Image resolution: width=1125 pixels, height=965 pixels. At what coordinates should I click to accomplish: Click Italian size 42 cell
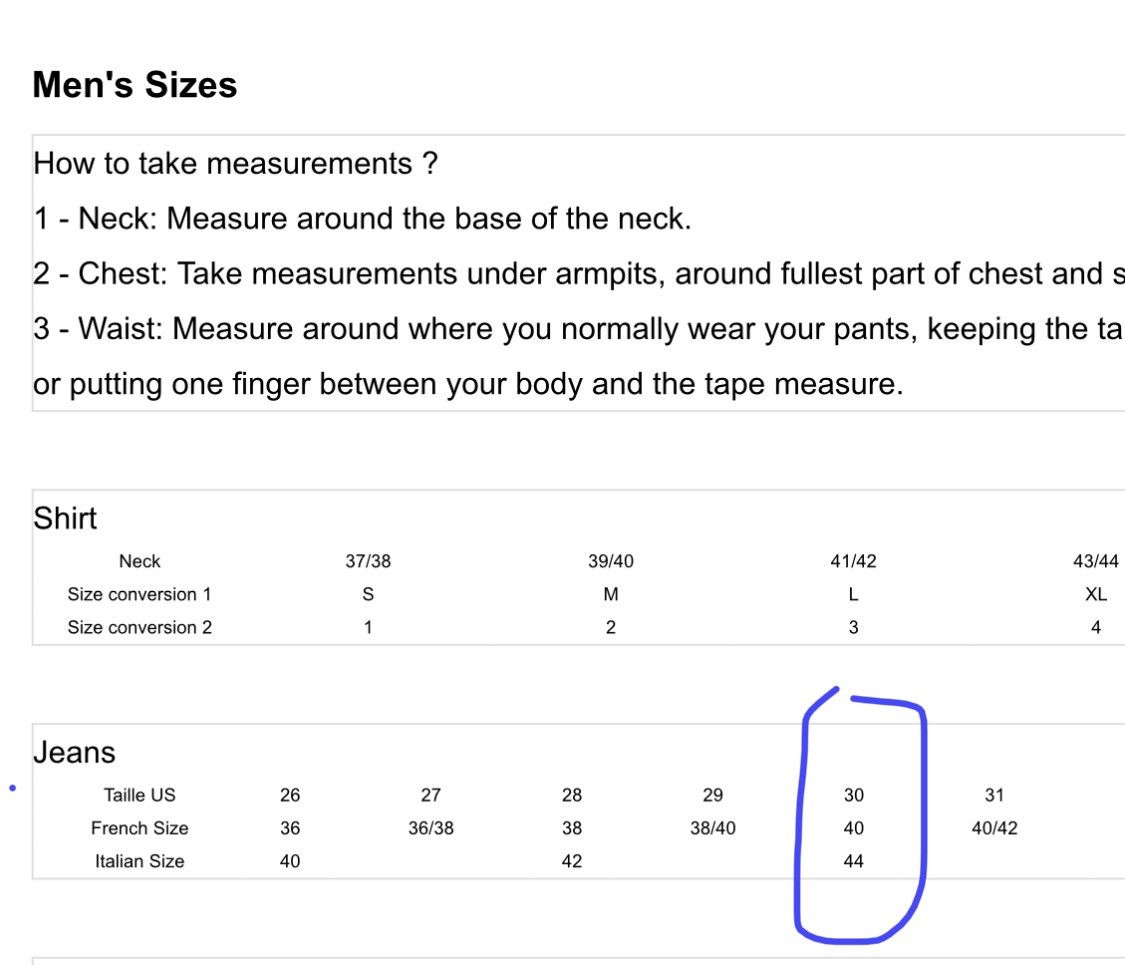[x=572, y=861]
